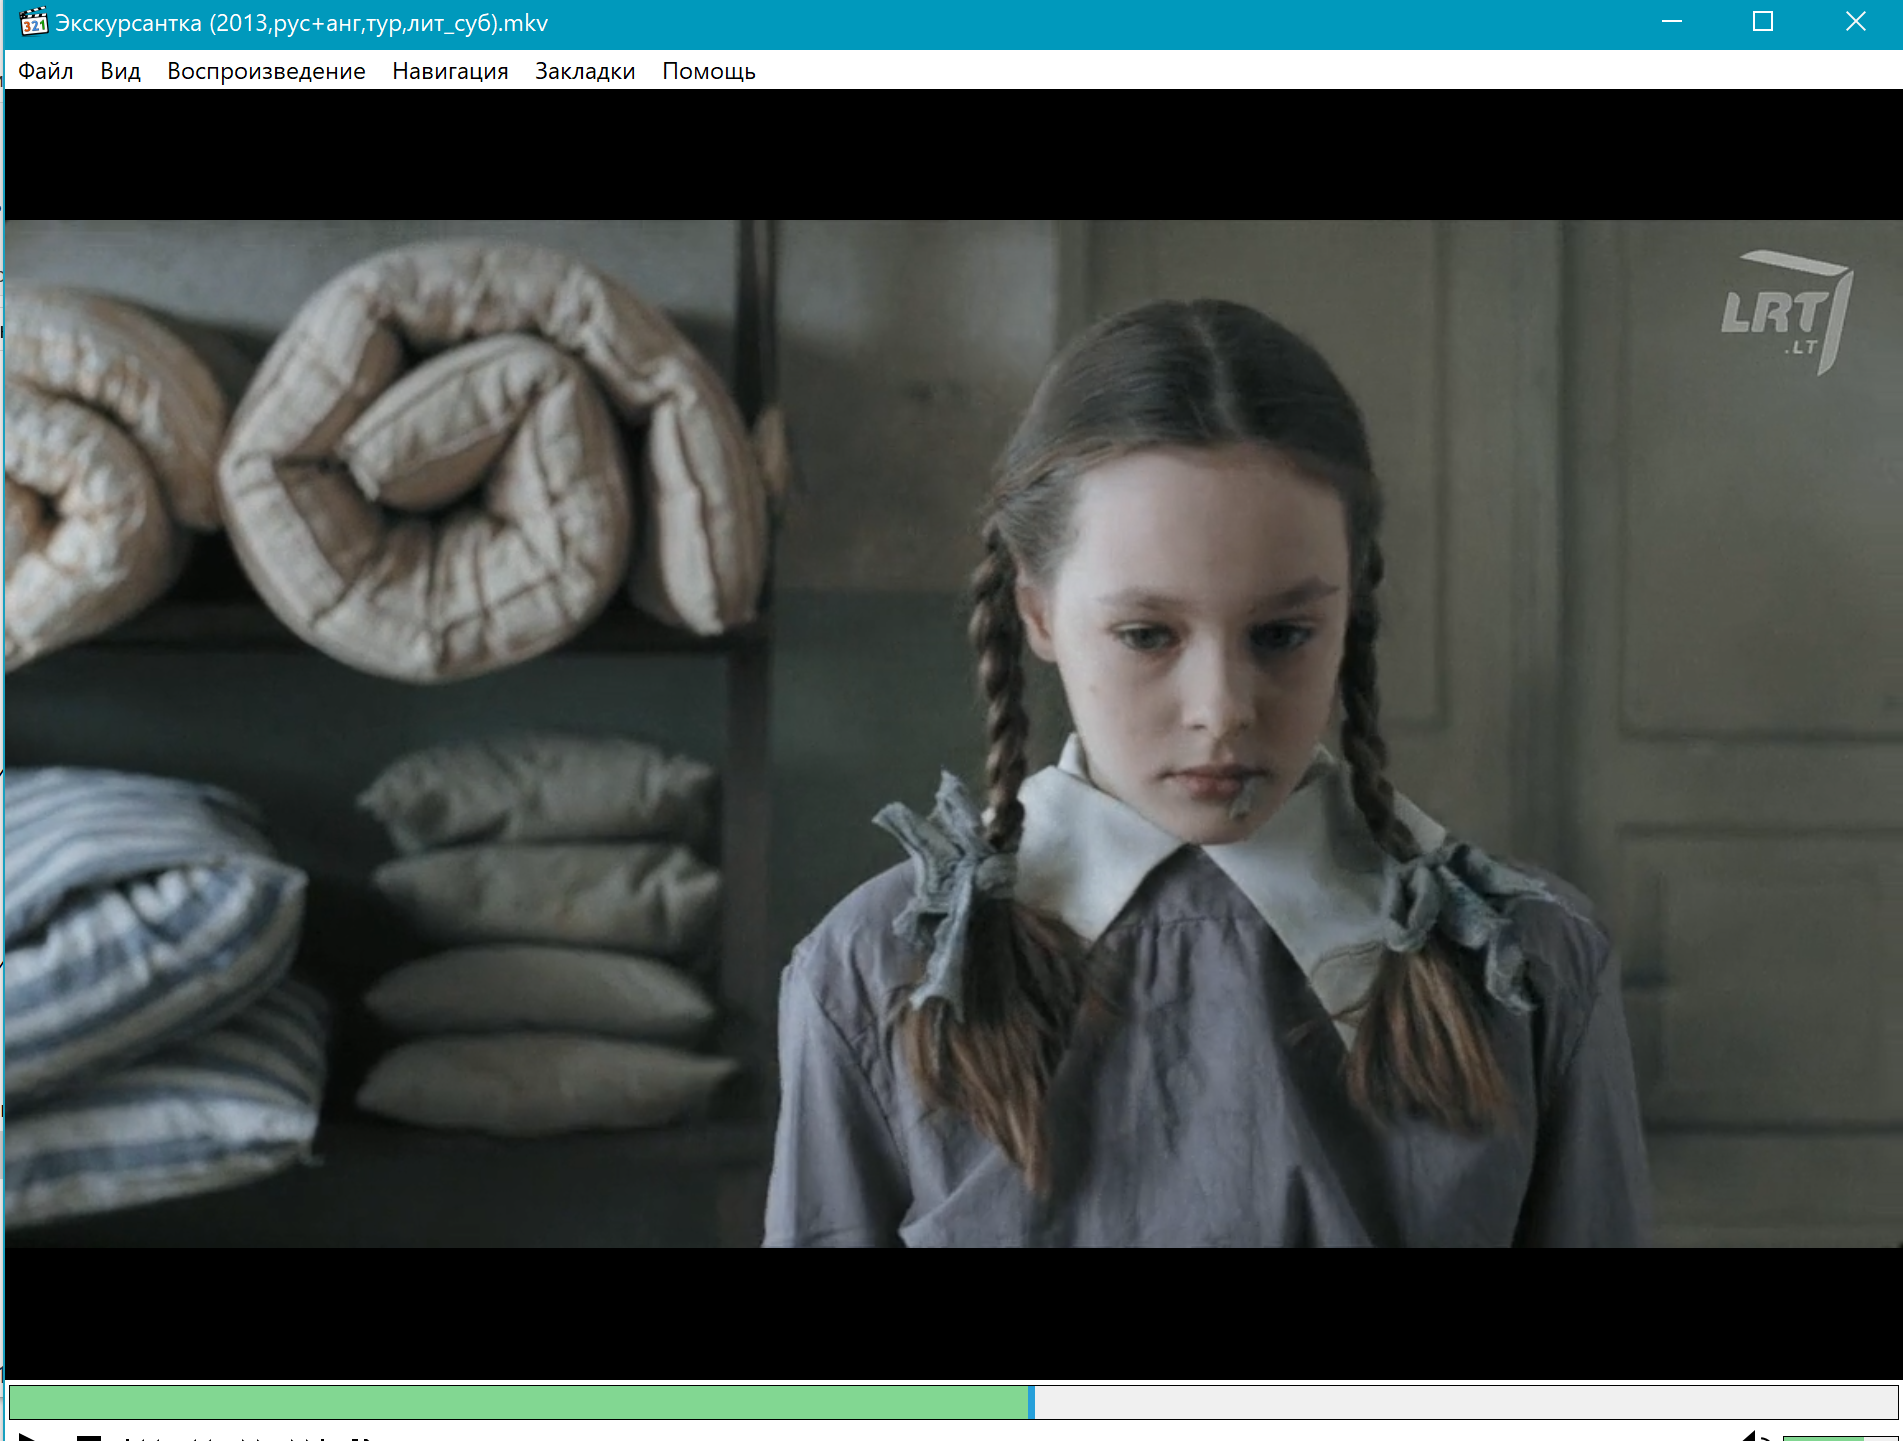Screen dimensions: 1903x1441
Task: Open the Помощь menu
Action: (709, 71)
